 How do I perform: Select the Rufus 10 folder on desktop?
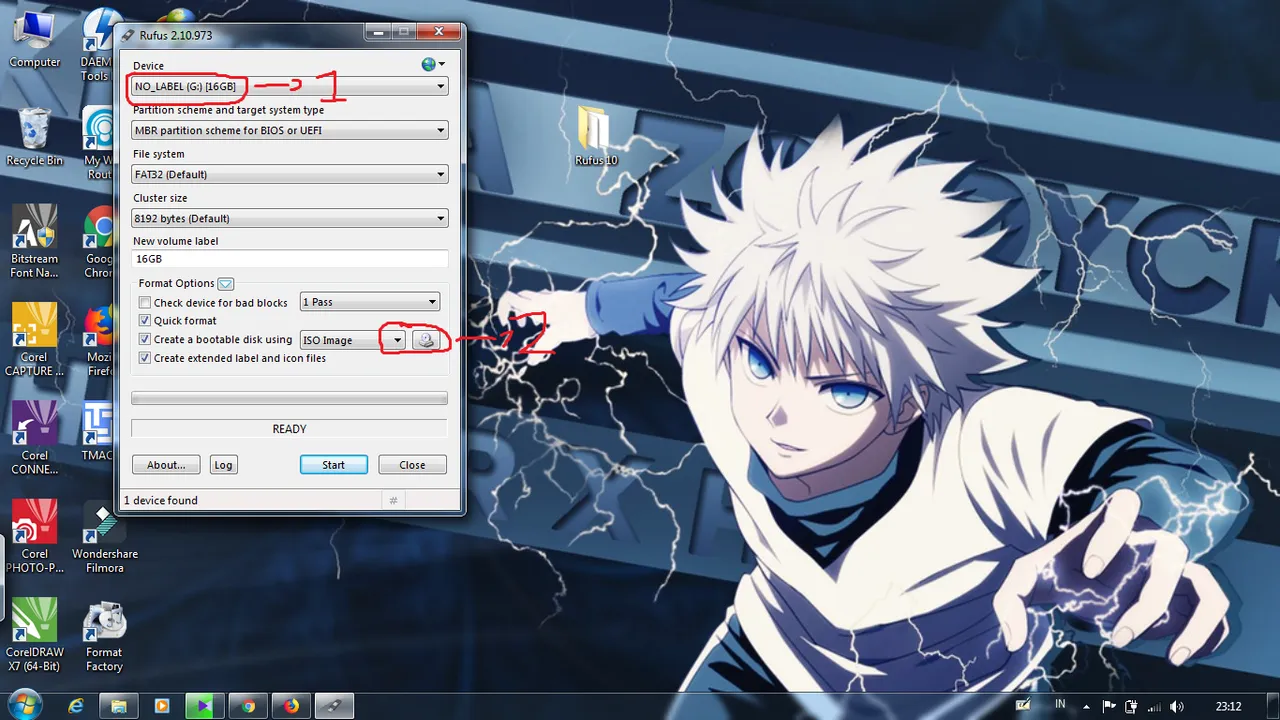(595, 136)
